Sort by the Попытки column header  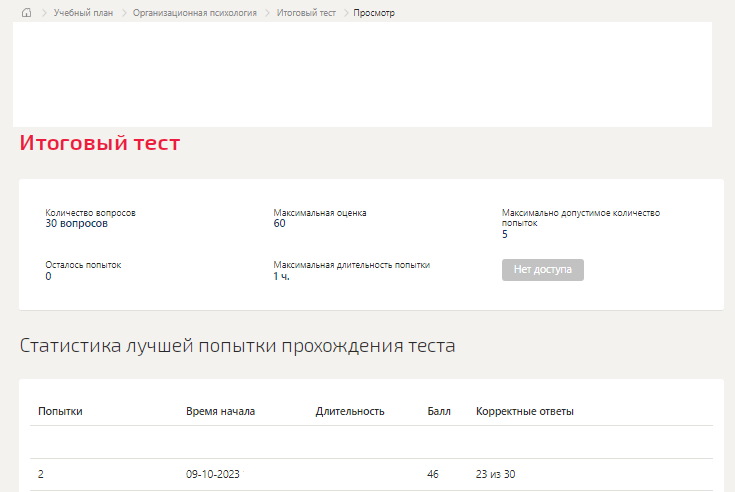click(x=60, y=411)
